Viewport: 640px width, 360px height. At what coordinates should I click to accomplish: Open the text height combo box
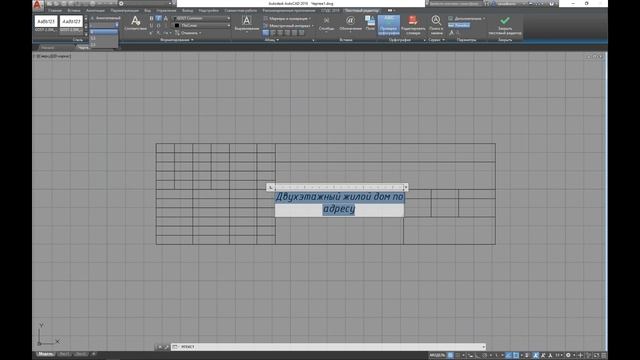(x=104, y=25)
